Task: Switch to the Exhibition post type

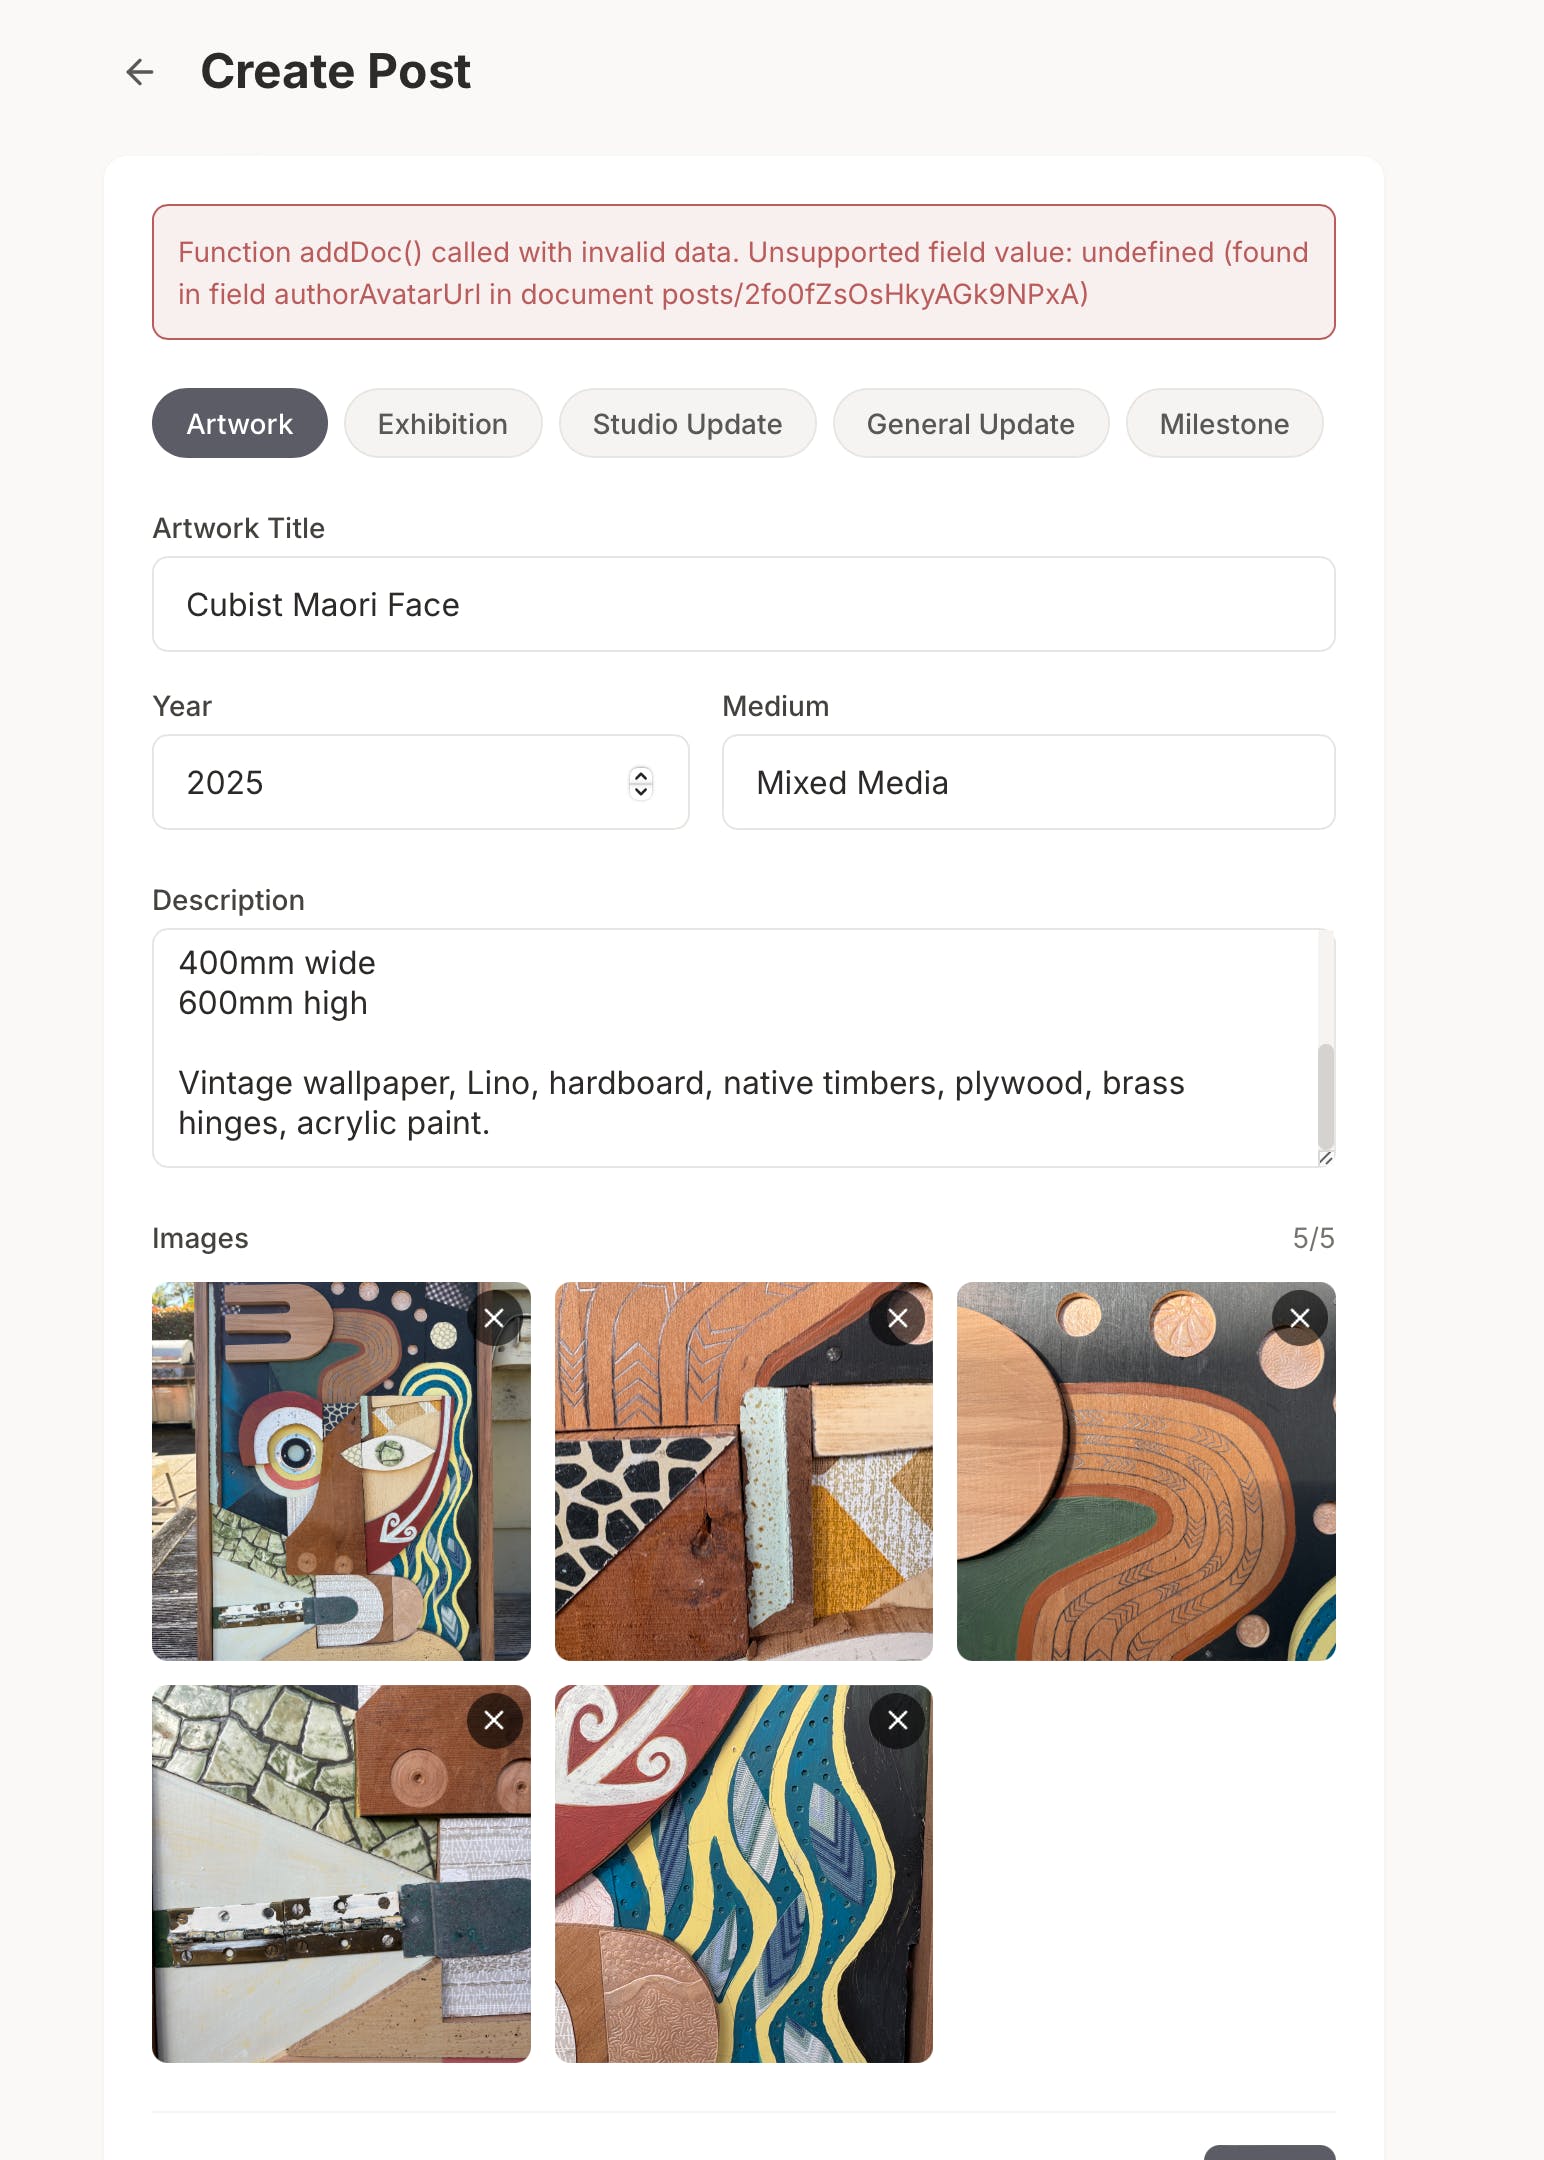Action: pyautogui.click(x=443, y=423)
